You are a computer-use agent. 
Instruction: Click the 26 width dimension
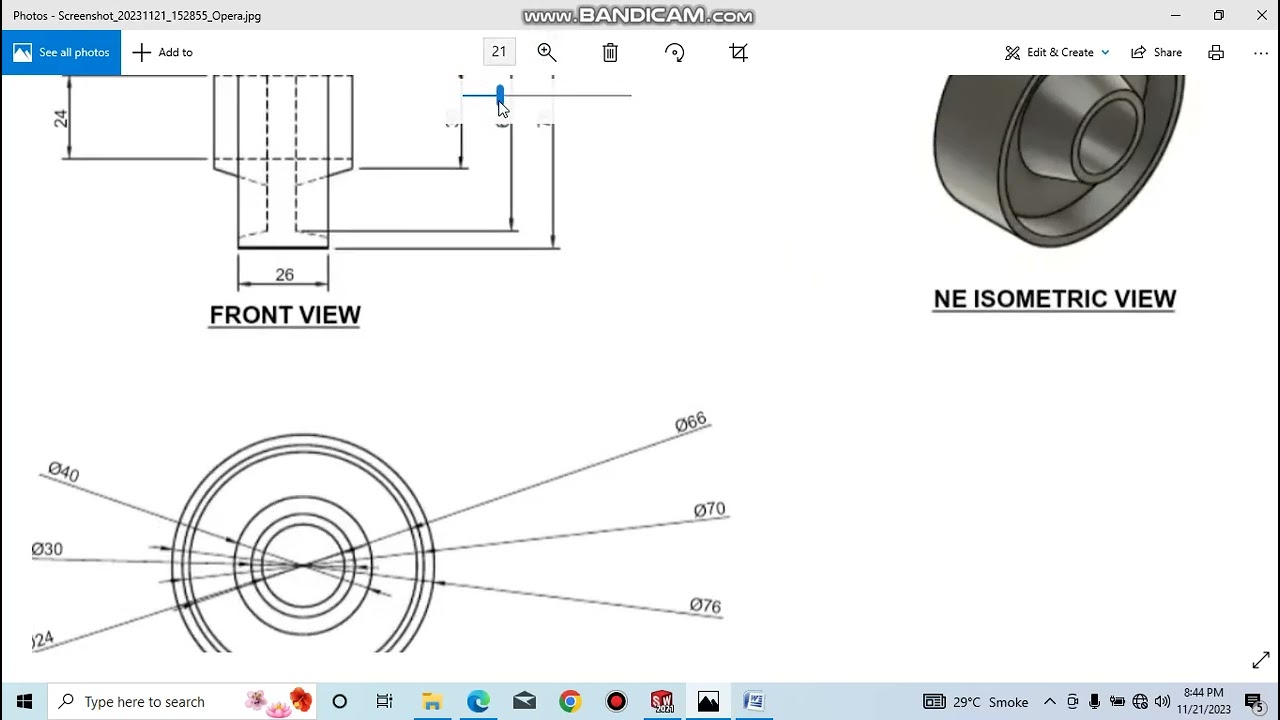[x=284, y=274]
